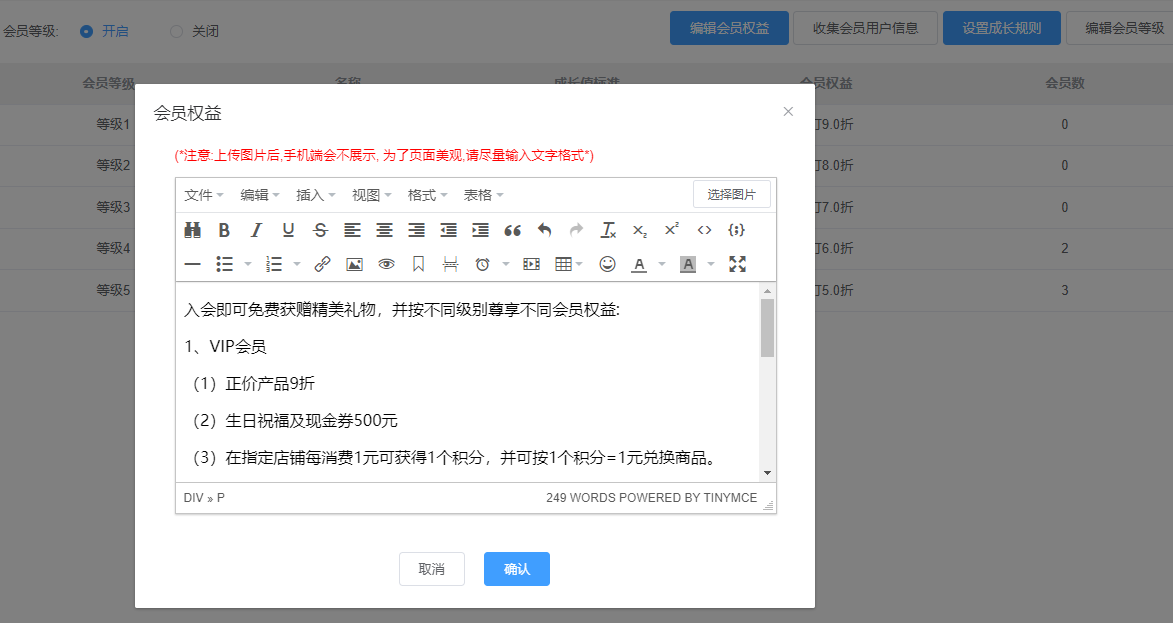The width and height of the screenshot is (1173, 623).
Task: Insert a hyperlink with the link icon
Action: [322, 264]
